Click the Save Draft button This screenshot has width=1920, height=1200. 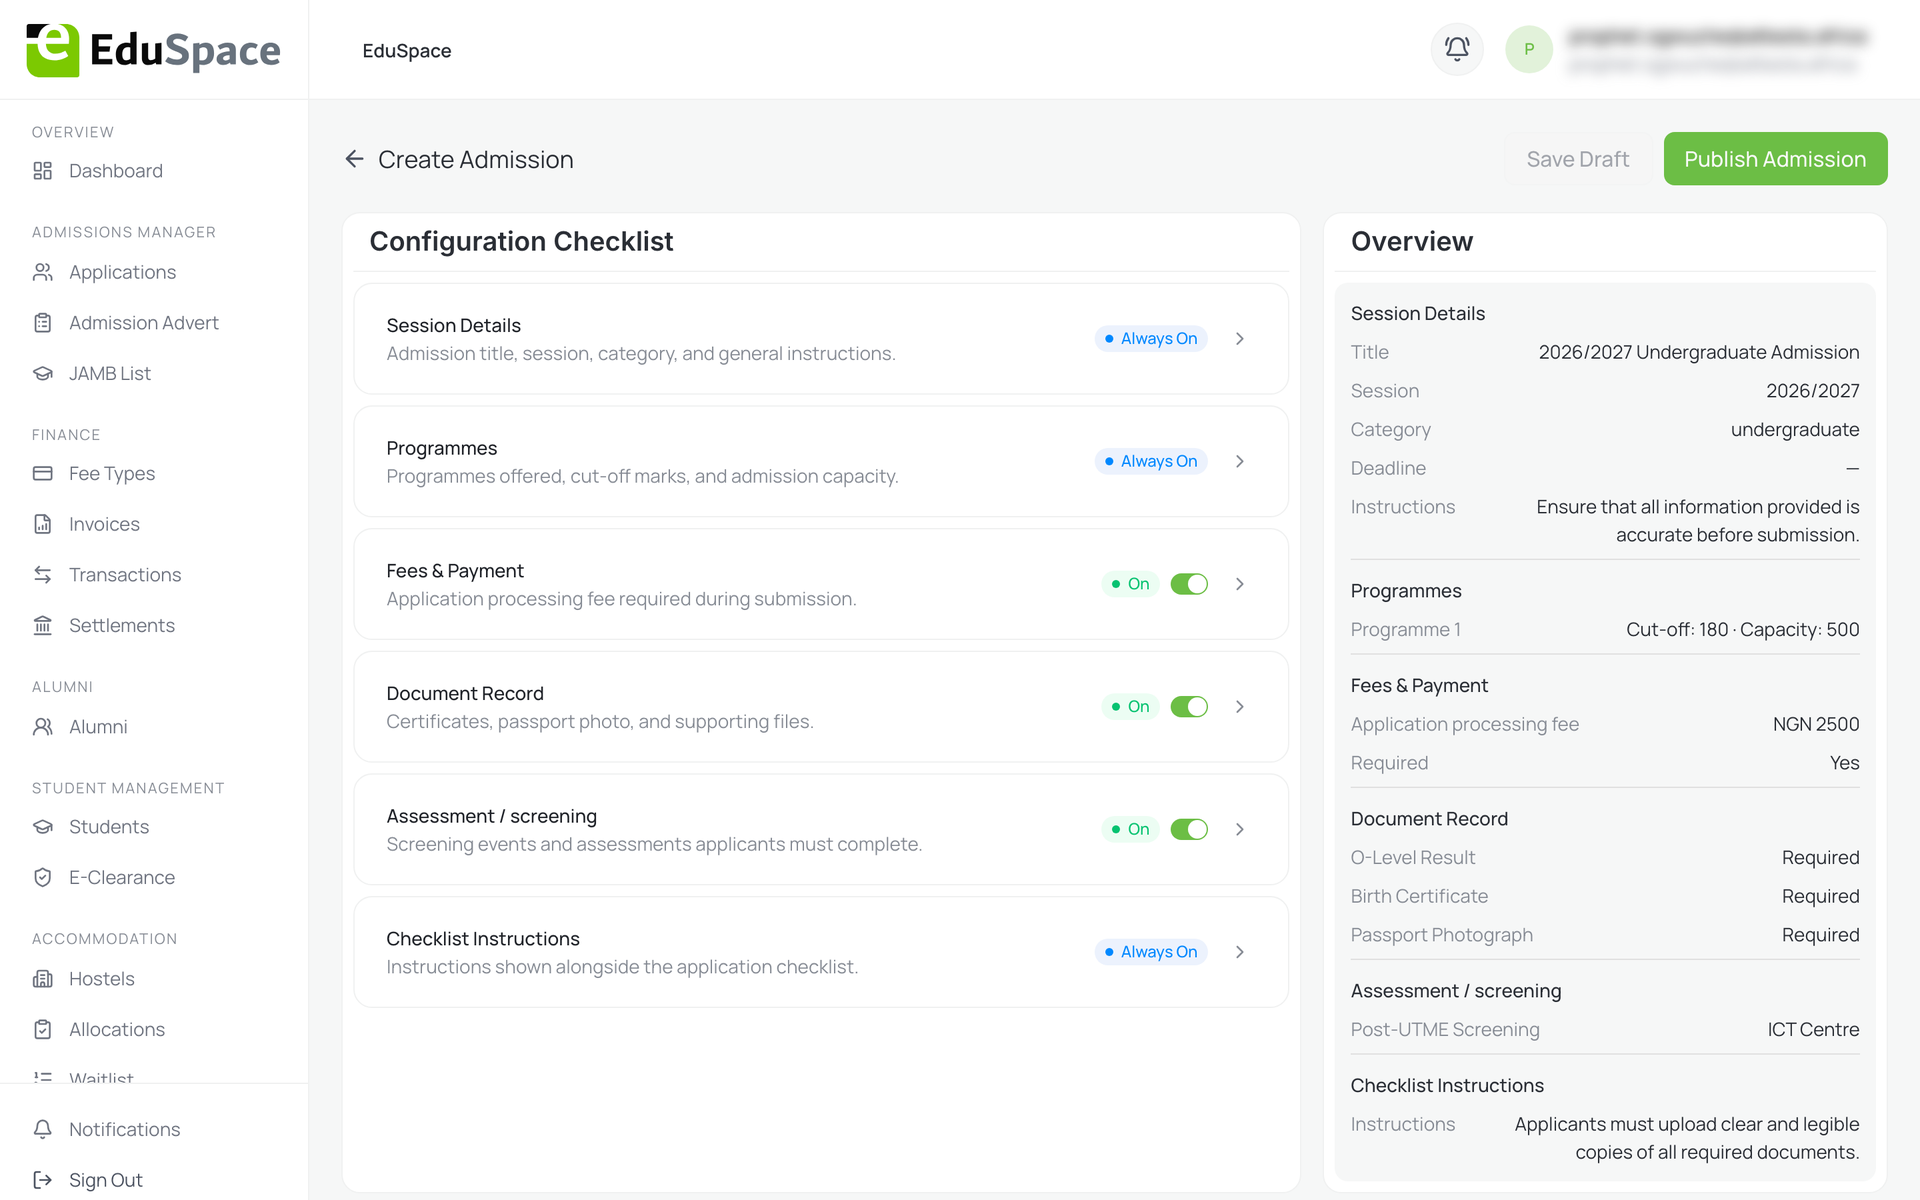point(1577,159)
